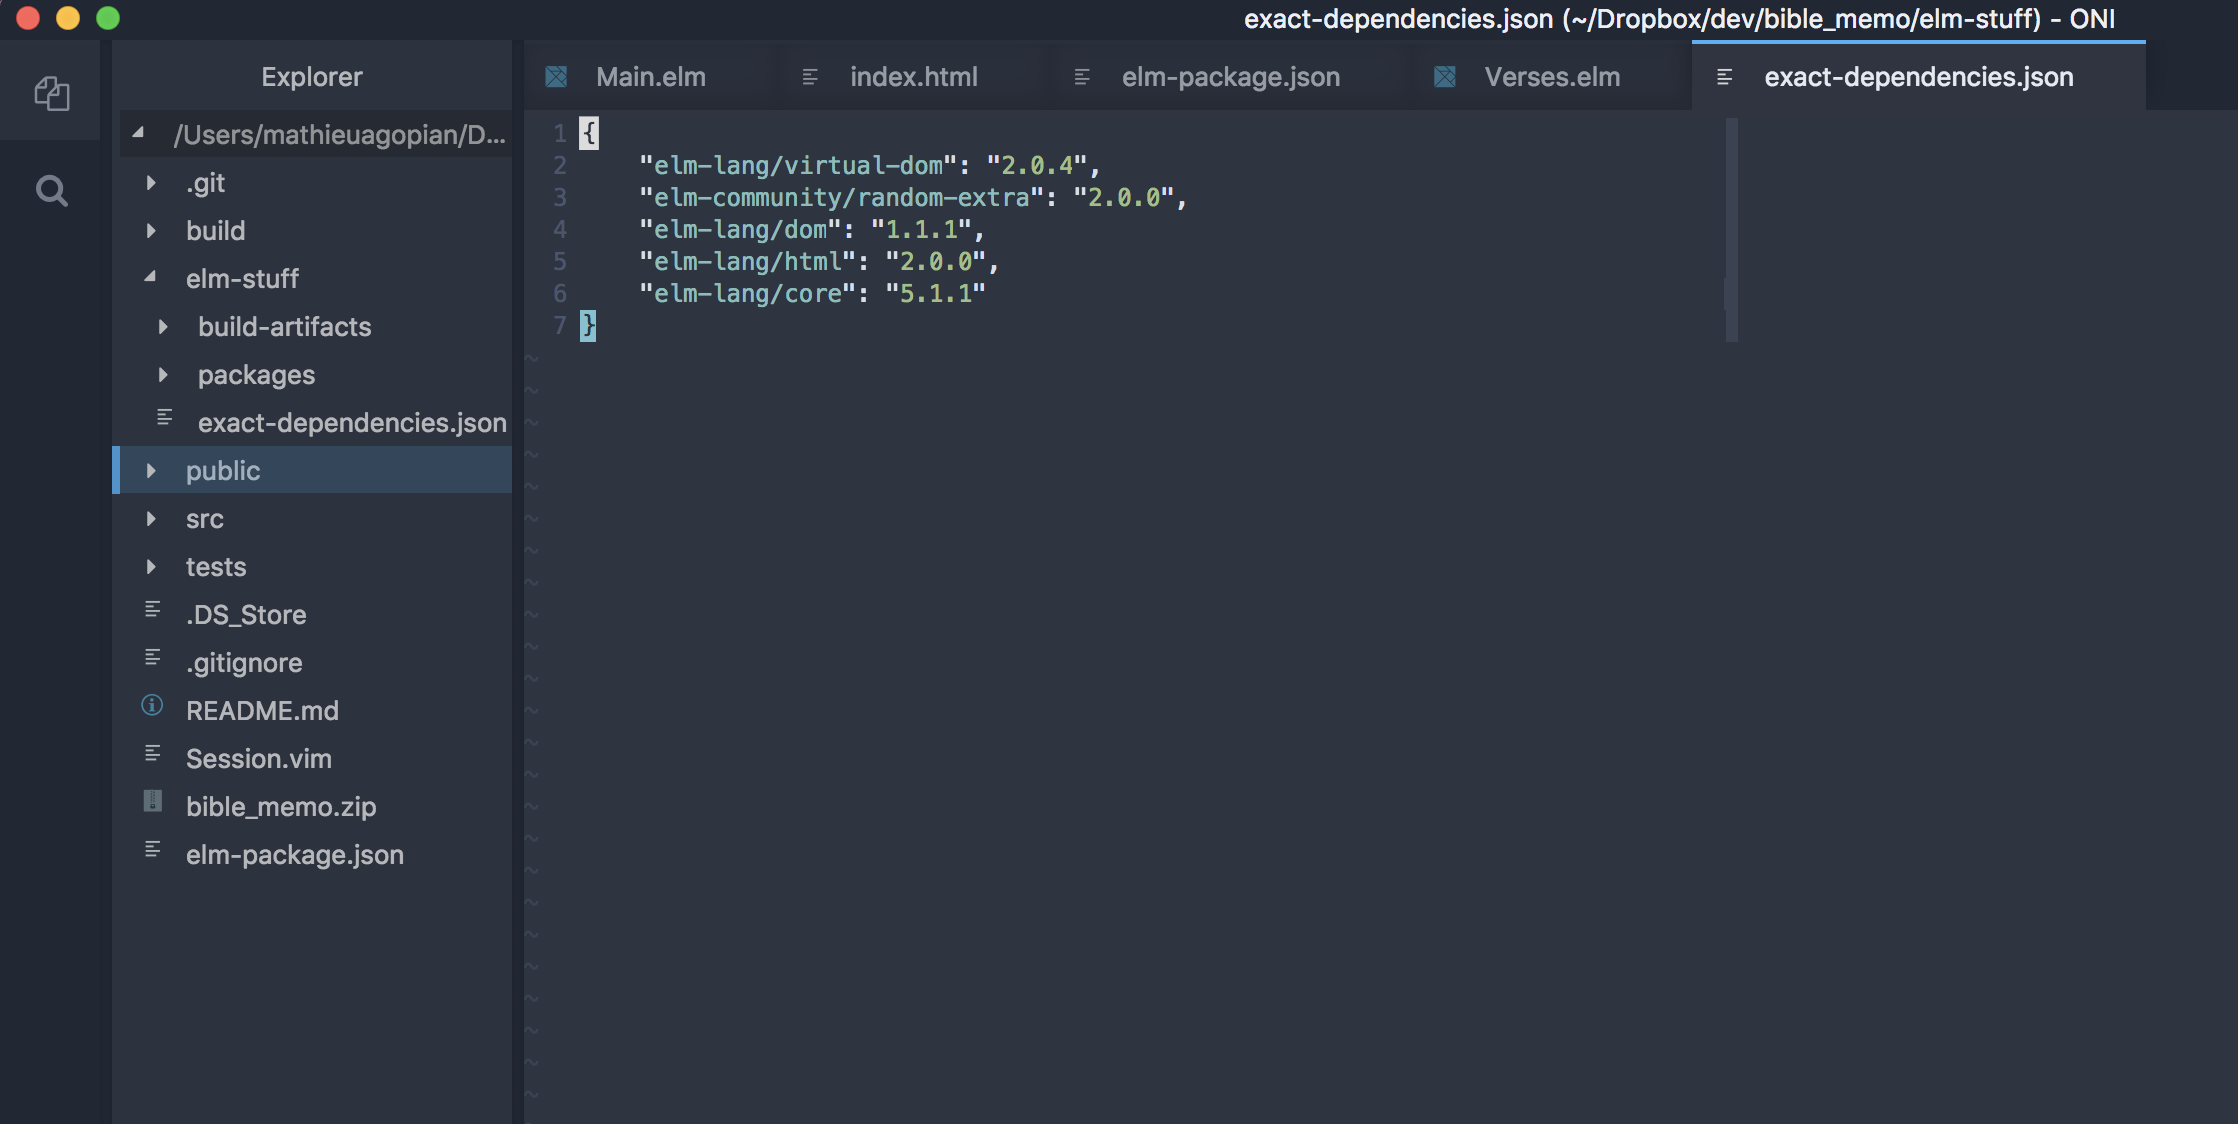The image size is (2238, 1124).
Task: Open the file explorer sidebar icon
Action: (x=51, y=92)
